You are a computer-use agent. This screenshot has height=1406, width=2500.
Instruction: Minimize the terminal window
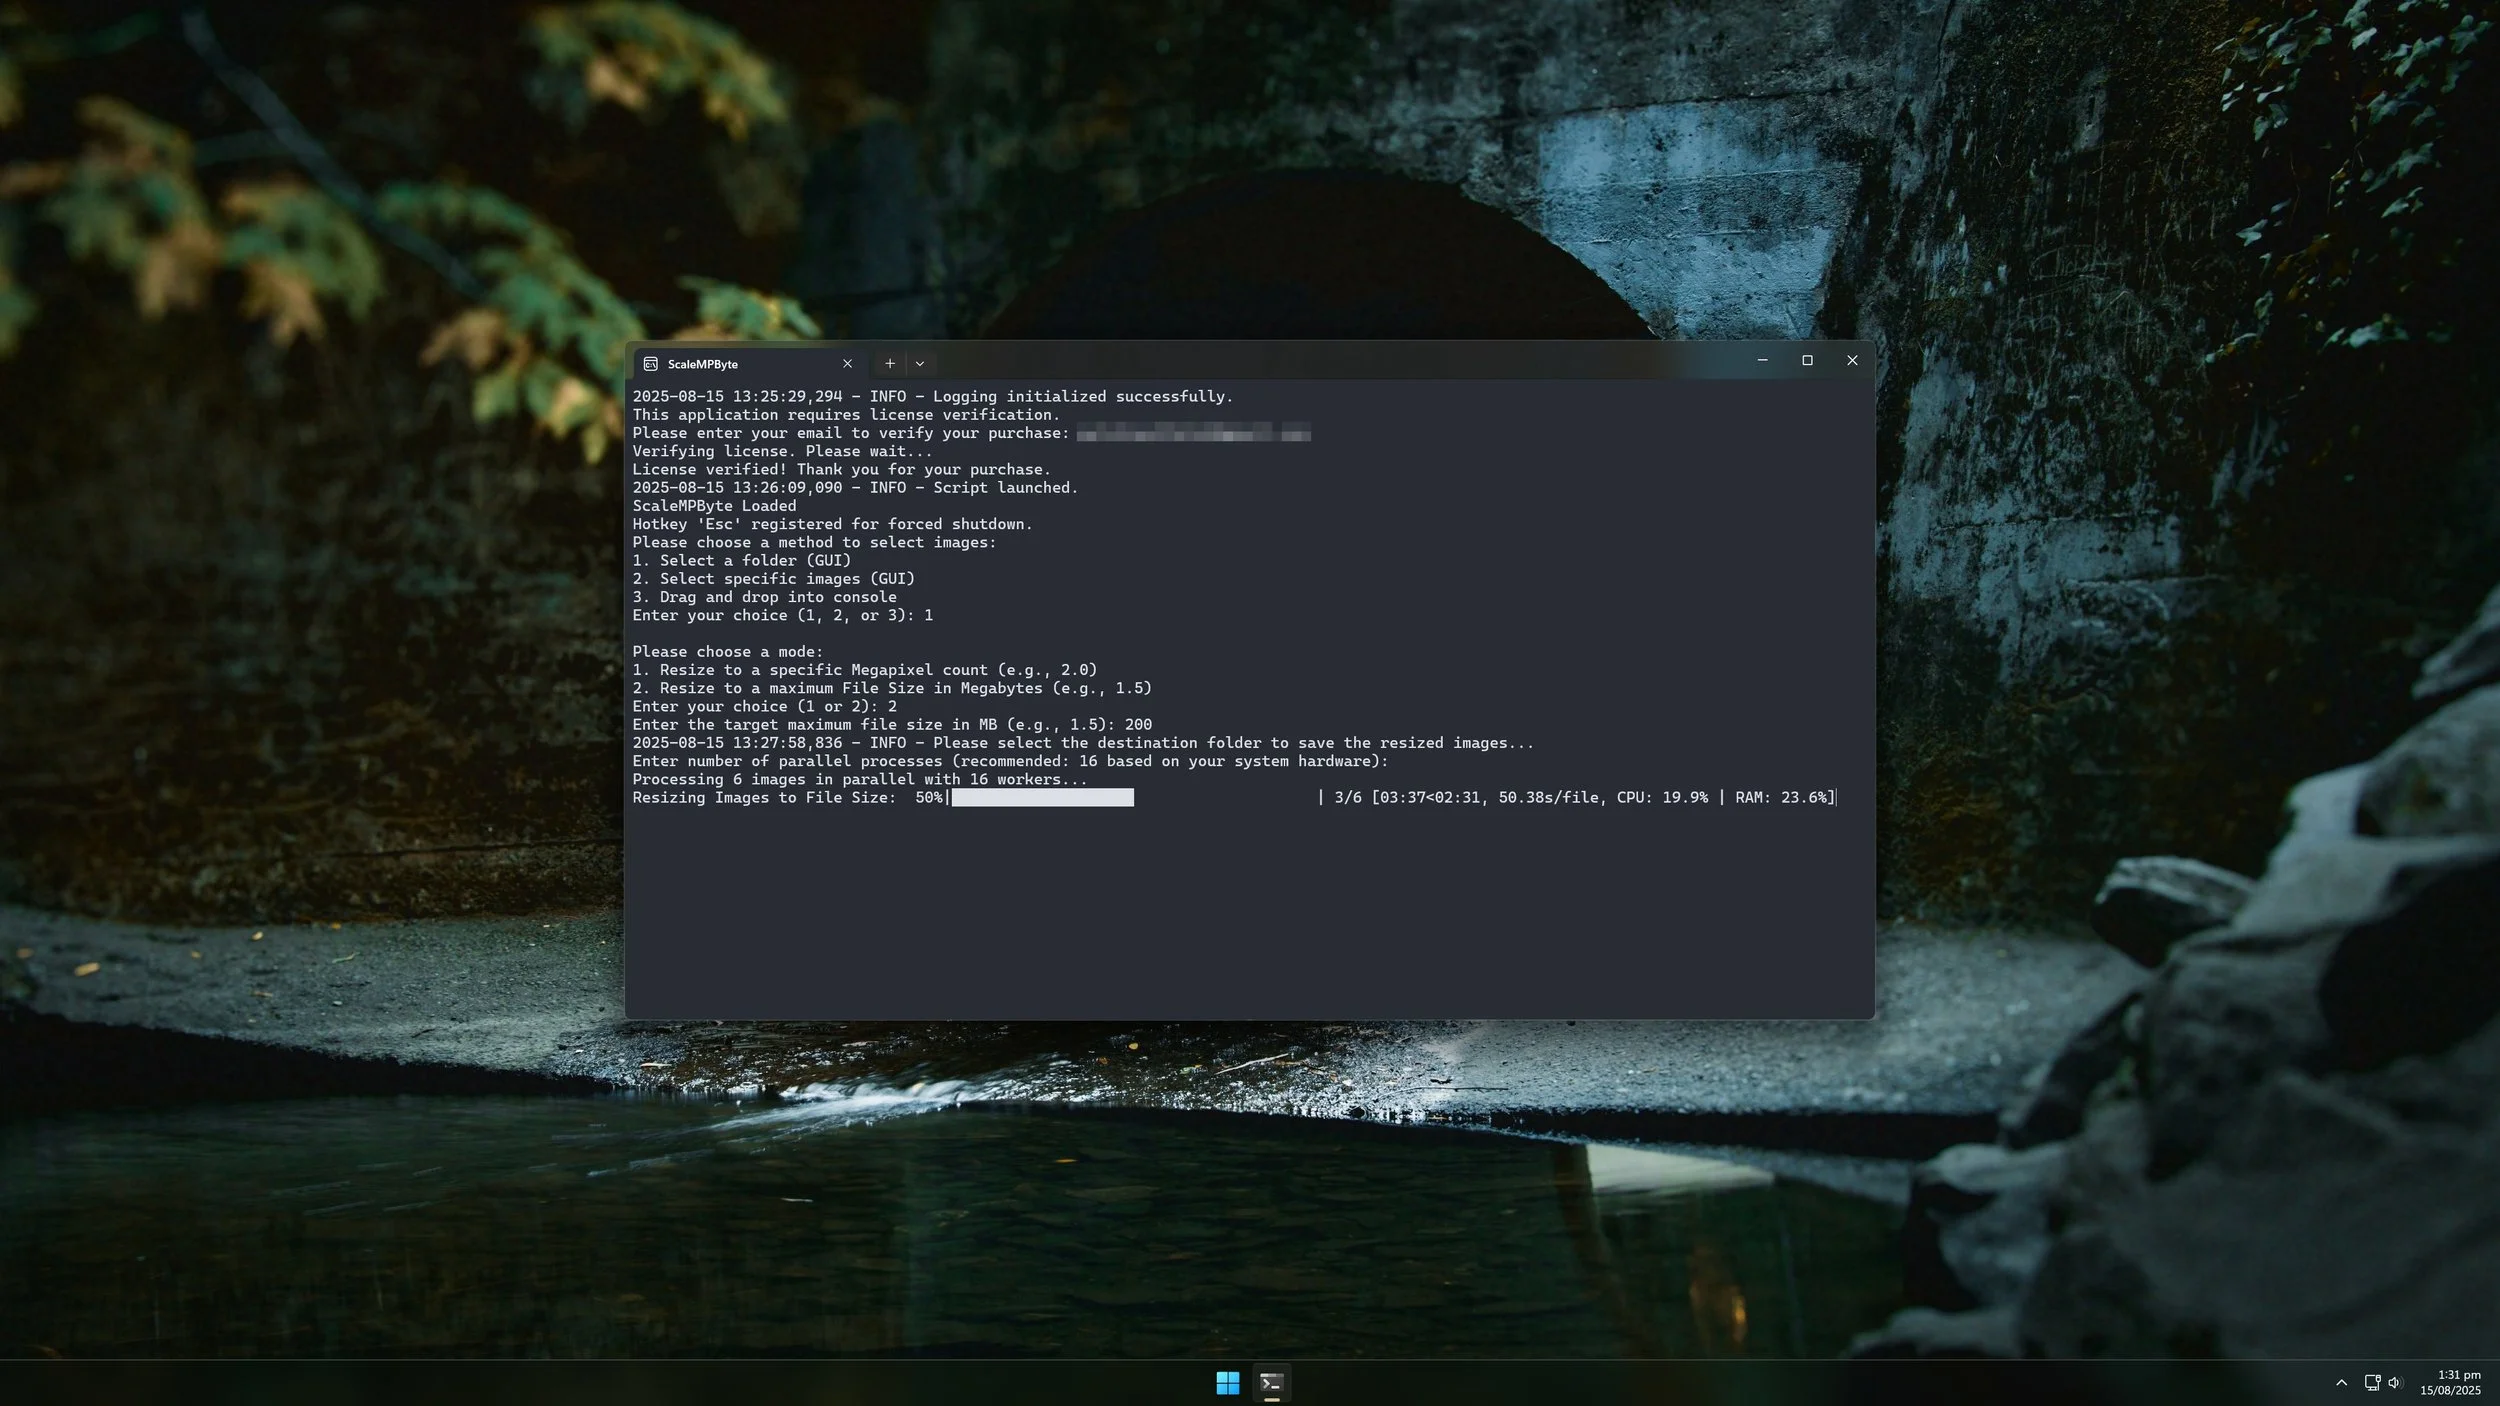[1762, 361]
